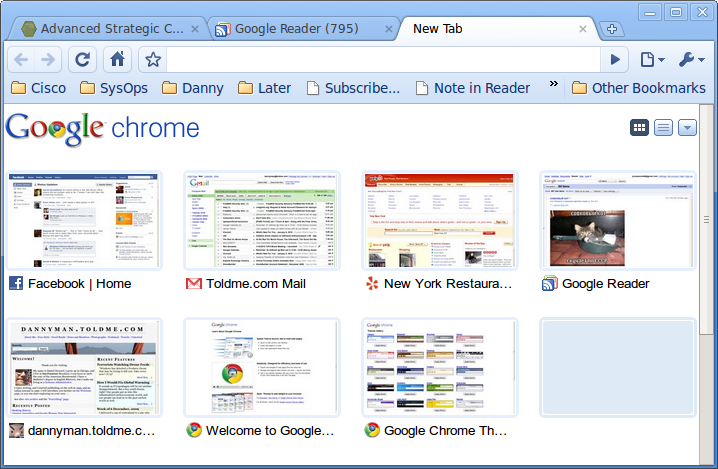Open the page control menu dropdown

point(652,59)
